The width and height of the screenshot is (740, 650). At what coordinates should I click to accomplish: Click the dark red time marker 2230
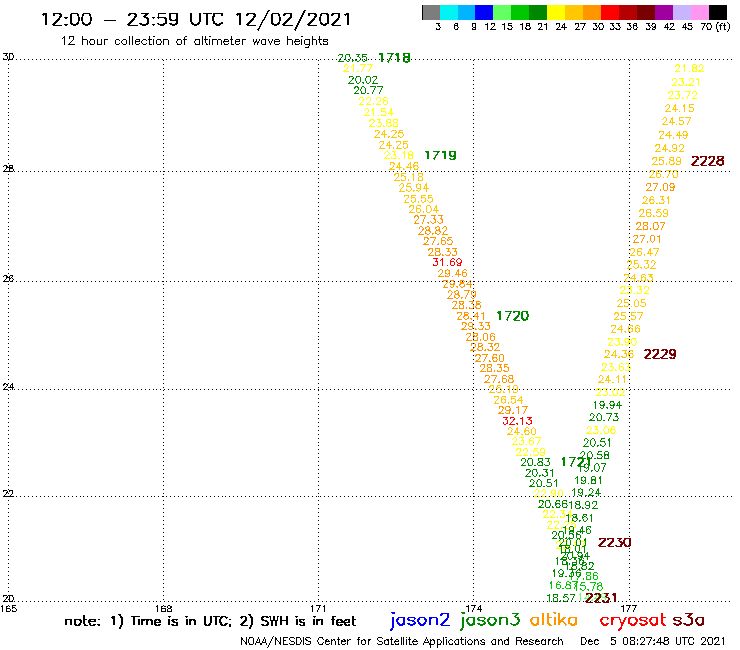point(614,543)
